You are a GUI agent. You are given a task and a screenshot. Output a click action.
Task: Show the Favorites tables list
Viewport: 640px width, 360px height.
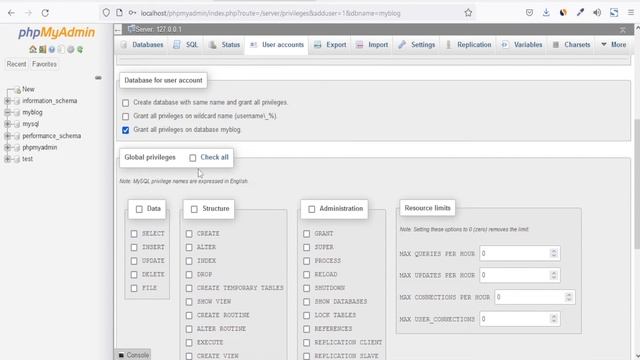[x=44, y=64]
